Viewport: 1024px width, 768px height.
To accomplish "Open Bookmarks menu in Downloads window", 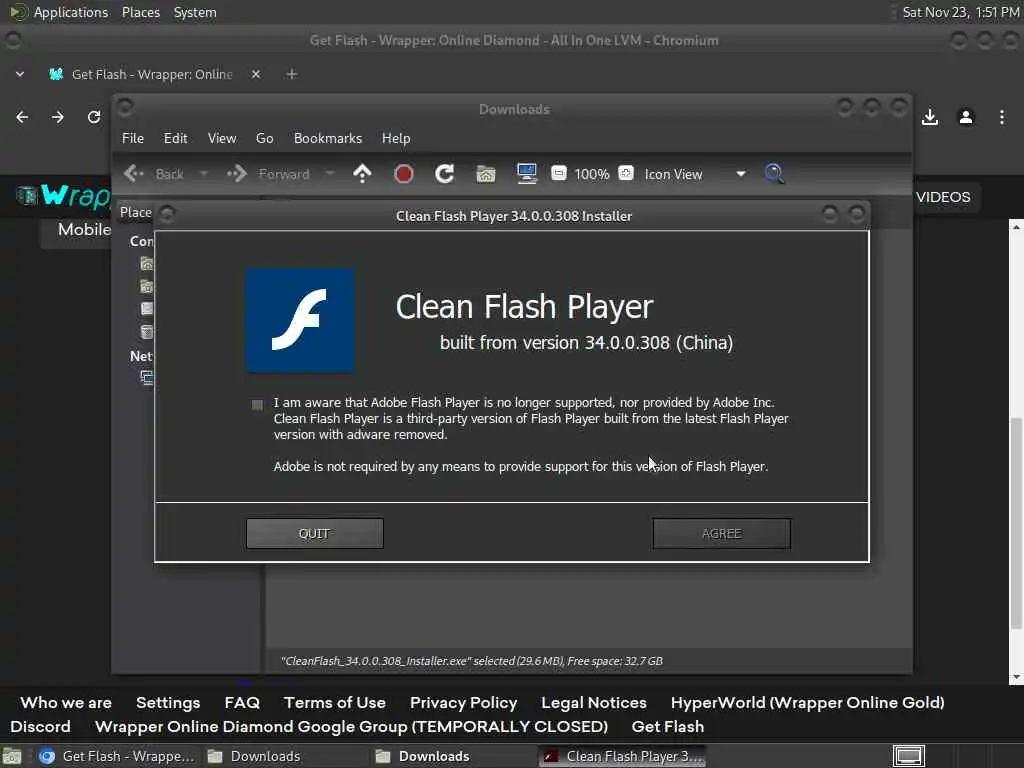I will click(x=328, y=138).
